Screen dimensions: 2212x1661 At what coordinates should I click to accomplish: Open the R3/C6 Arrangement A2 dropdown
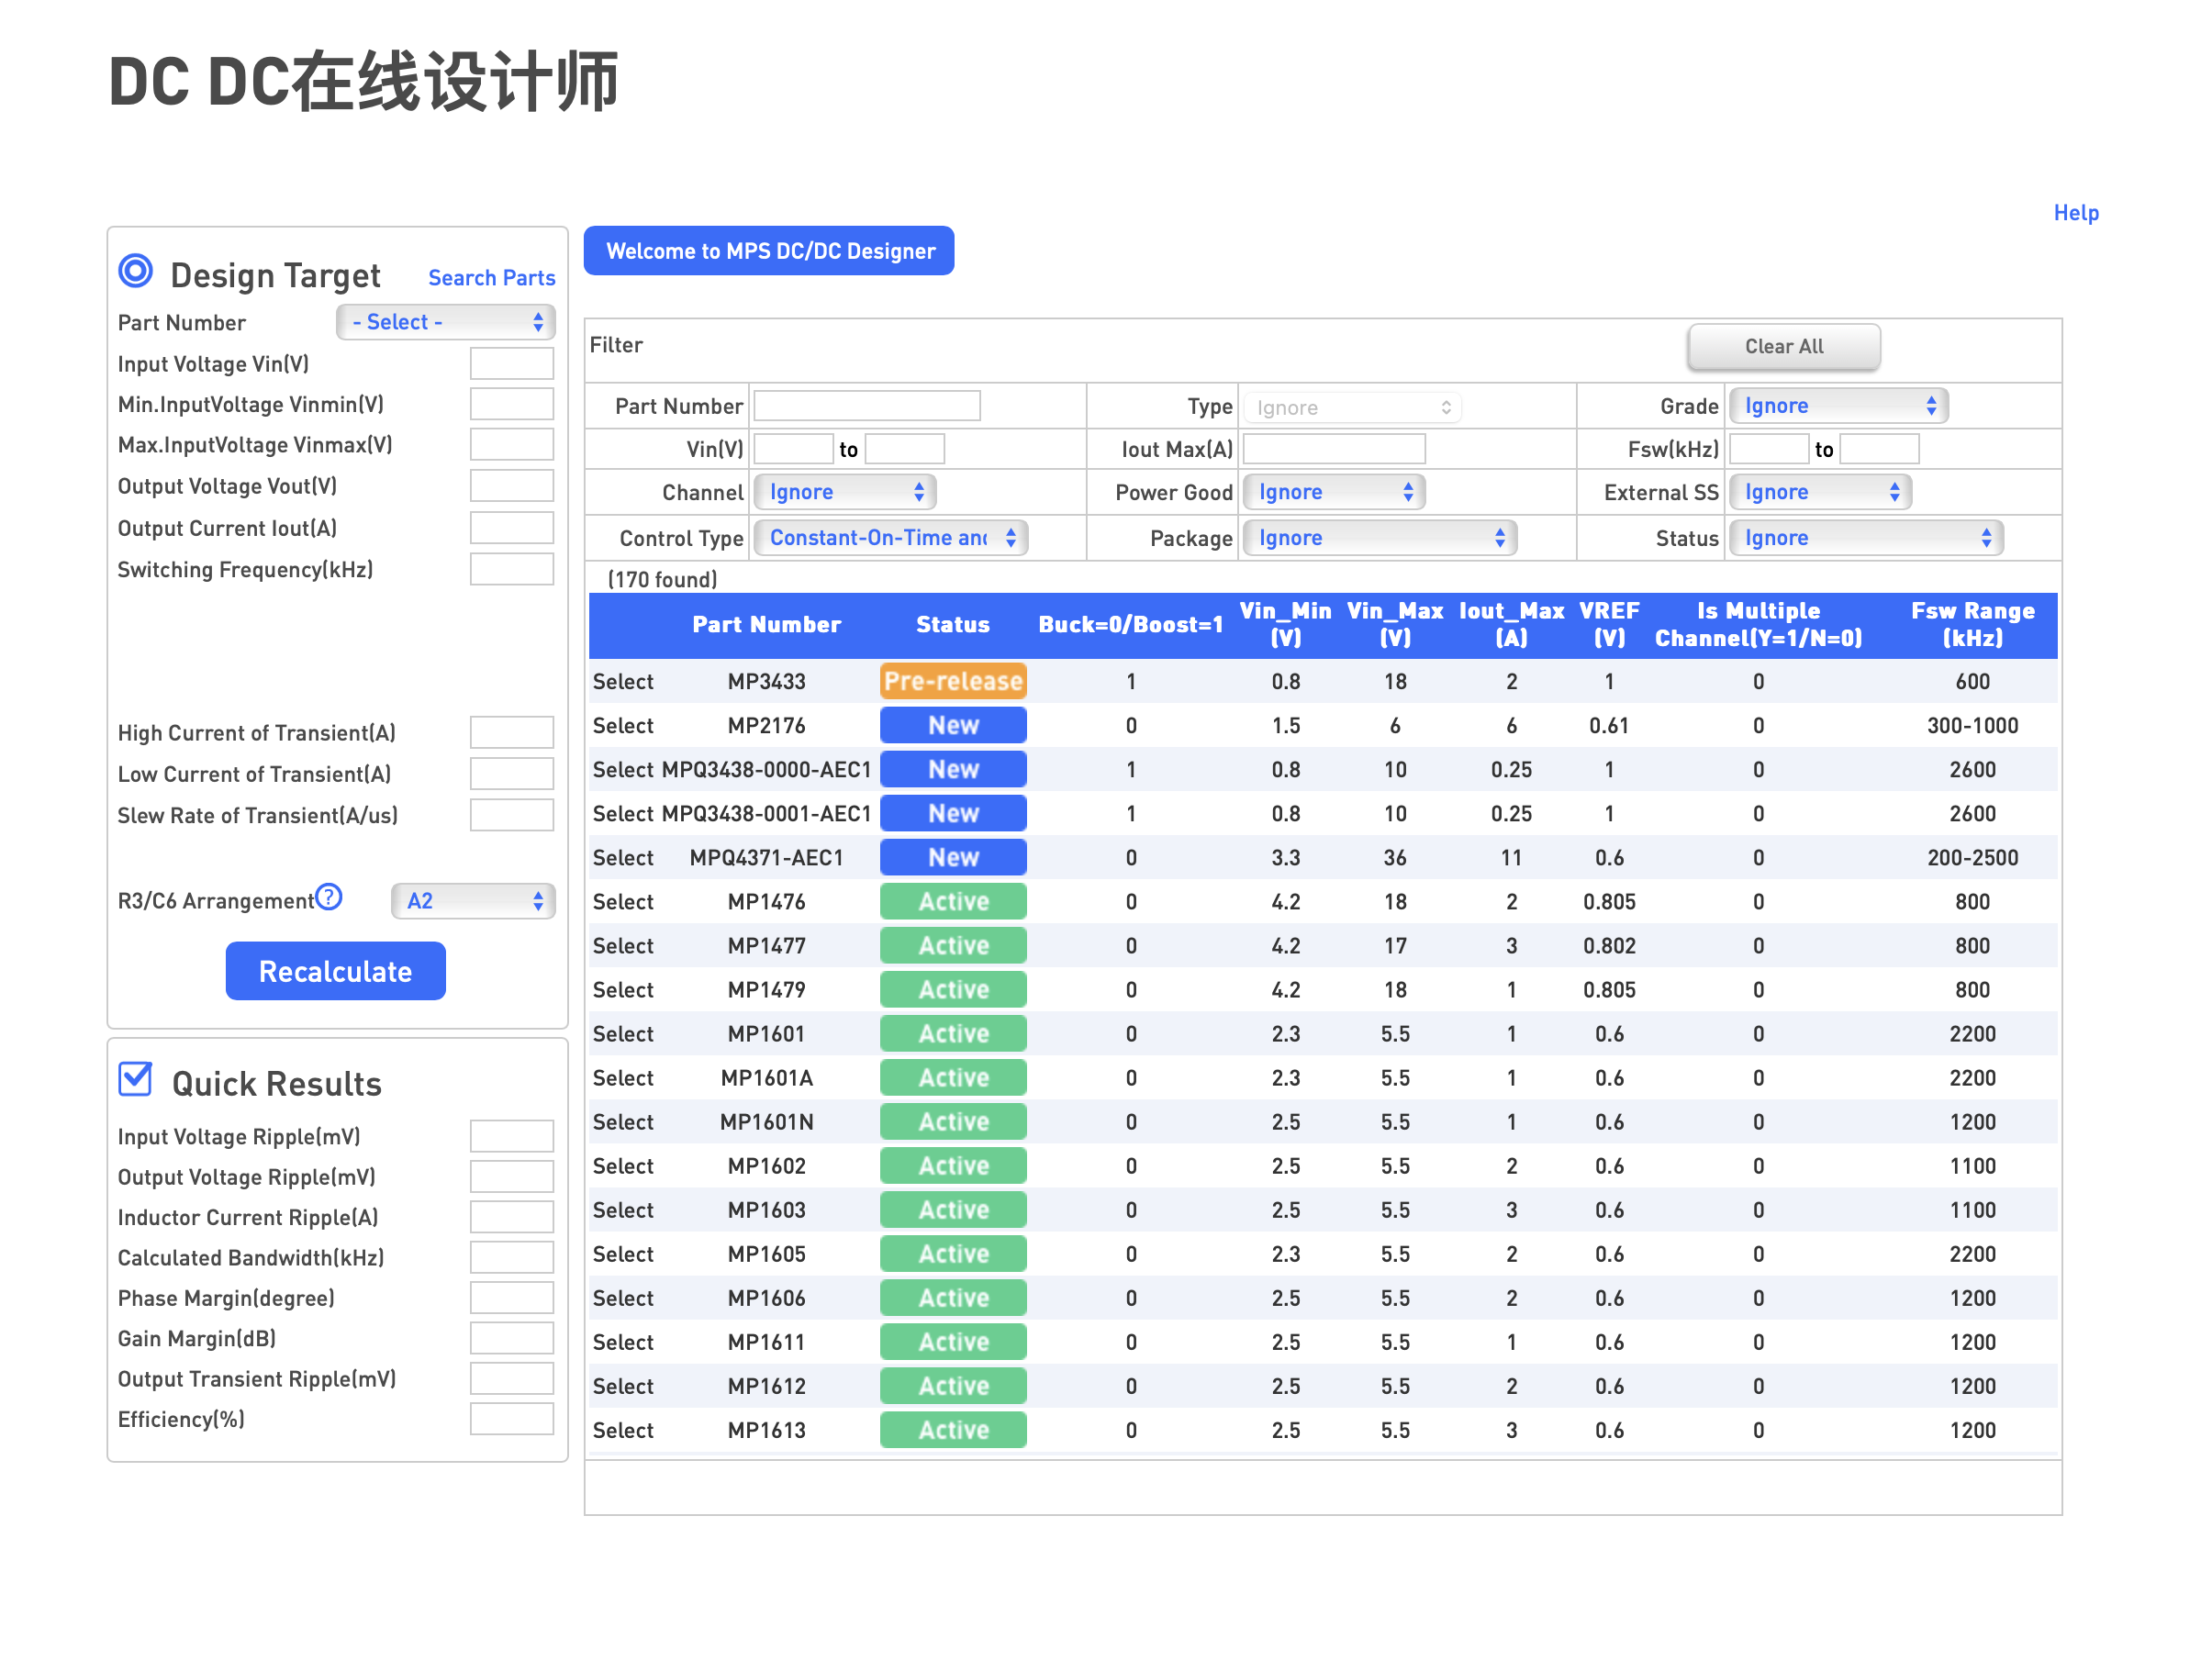[473, 901]
